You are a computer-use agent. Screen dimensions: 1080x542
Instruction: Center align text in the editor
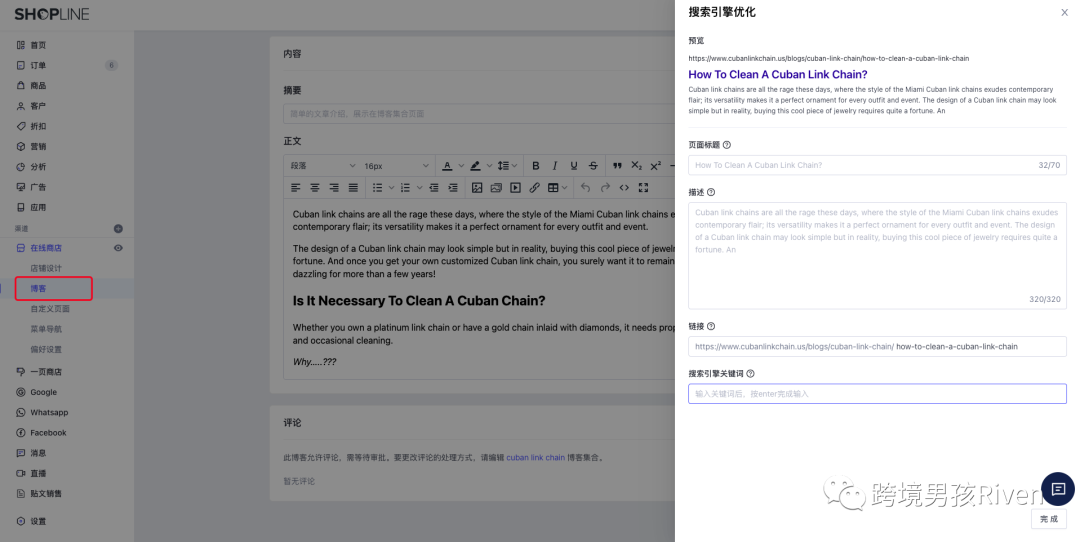[x=315, y=187]
